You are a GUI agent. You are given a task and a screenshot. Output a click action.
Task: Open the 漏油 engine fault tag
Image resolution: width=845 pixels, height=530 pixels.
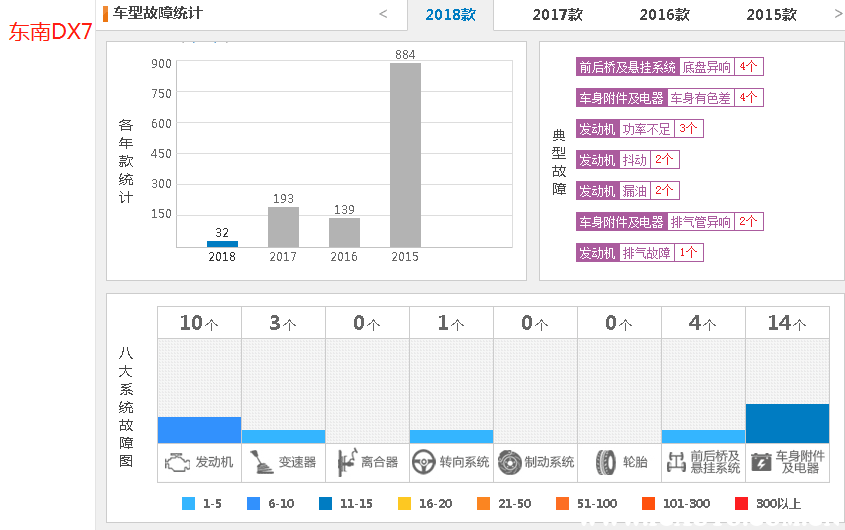634,191
